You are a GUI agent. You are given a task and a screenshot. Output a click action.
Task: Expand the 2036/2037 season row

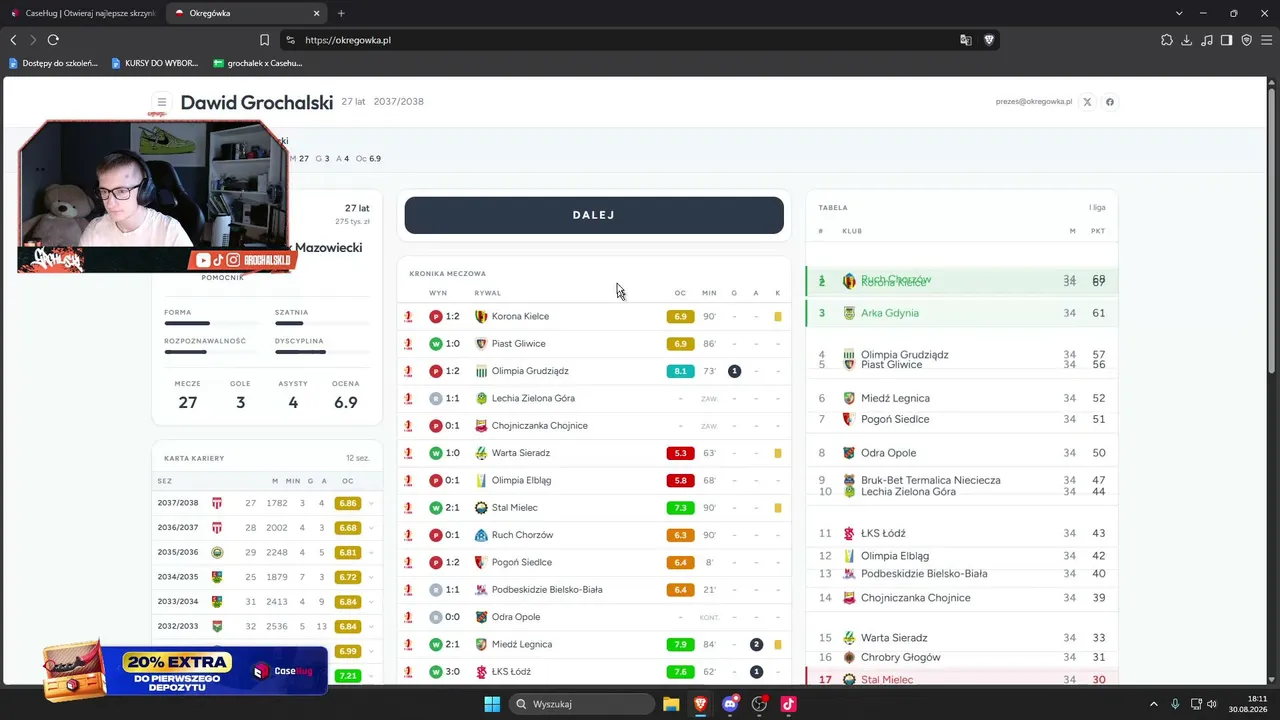[371, 528]
